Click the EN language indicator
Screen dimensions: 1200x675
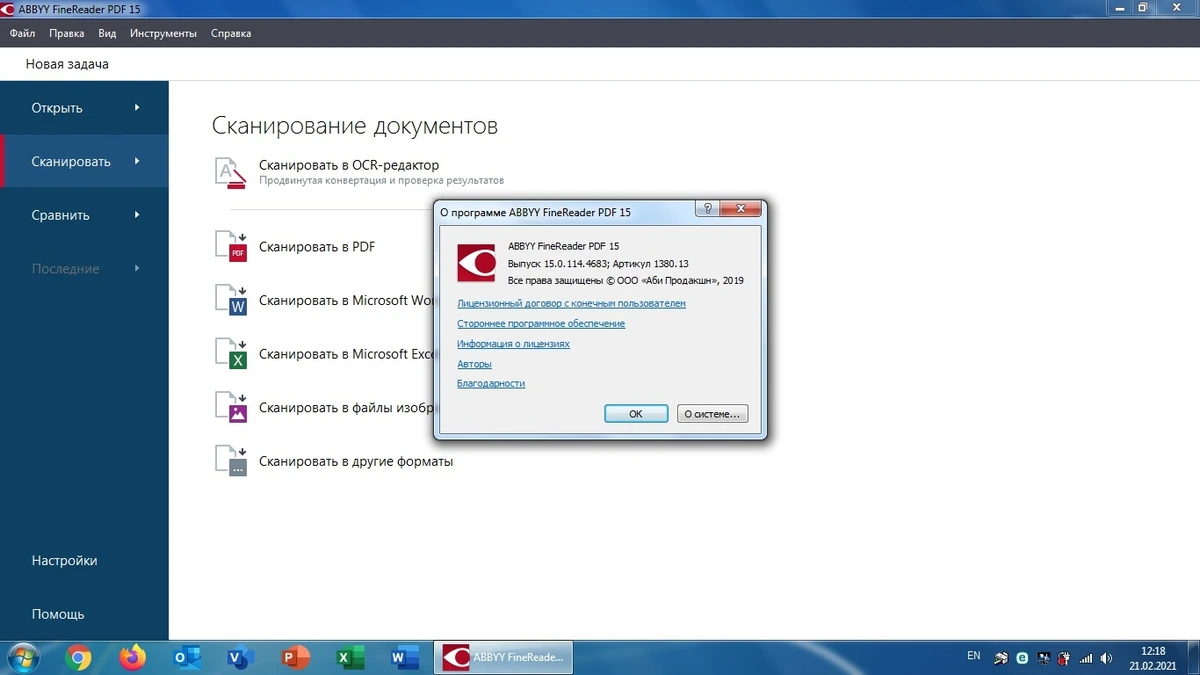coord(974,656)
